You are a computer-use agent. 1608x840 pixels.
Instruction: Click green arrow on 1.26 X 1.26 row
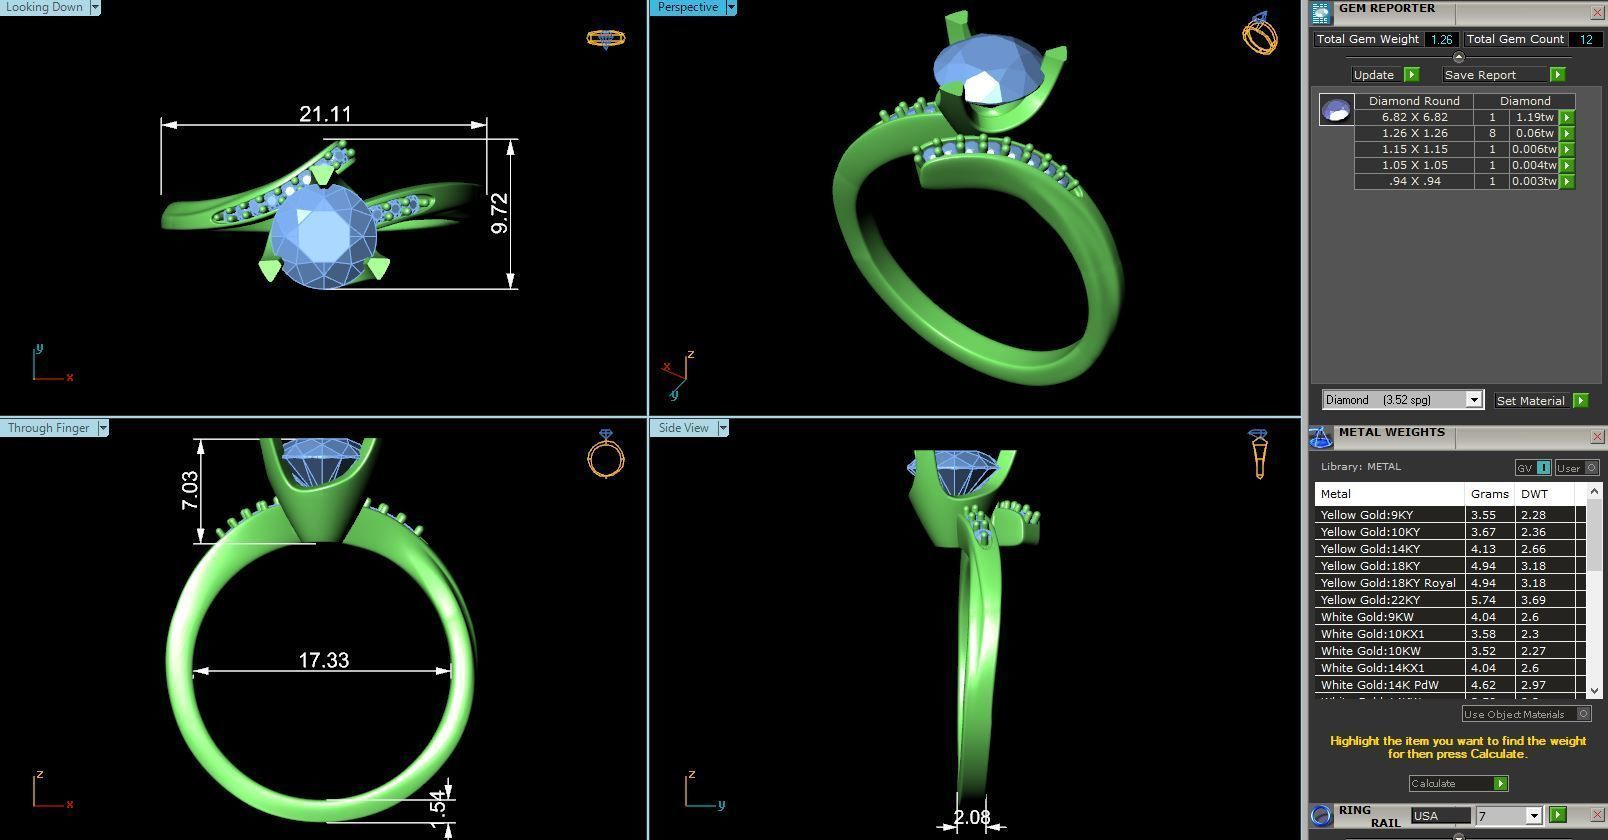[x=1567, y=133]
